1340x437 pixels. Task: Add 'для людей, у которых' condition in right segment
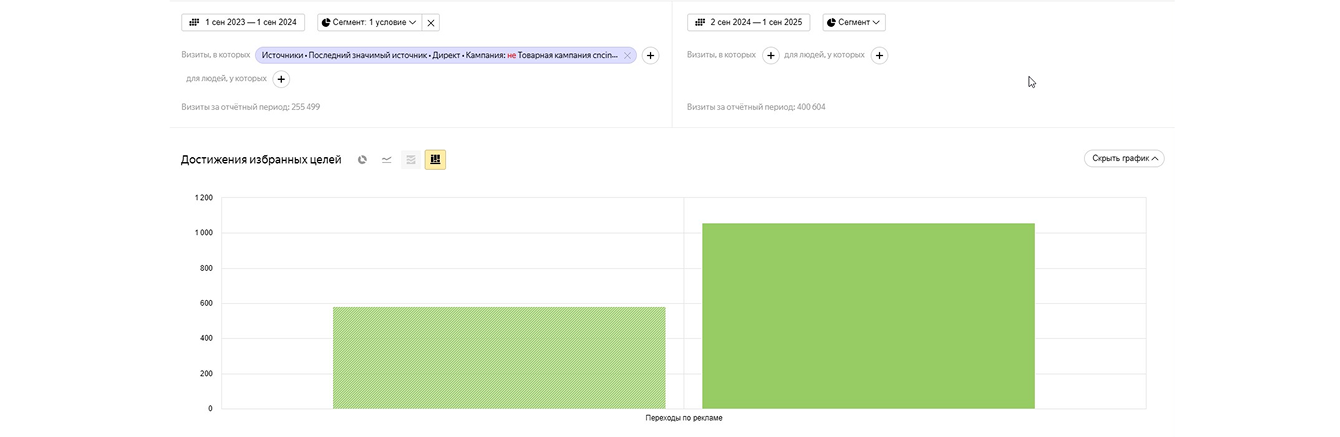pyautogui.click(x=879, y=56)
